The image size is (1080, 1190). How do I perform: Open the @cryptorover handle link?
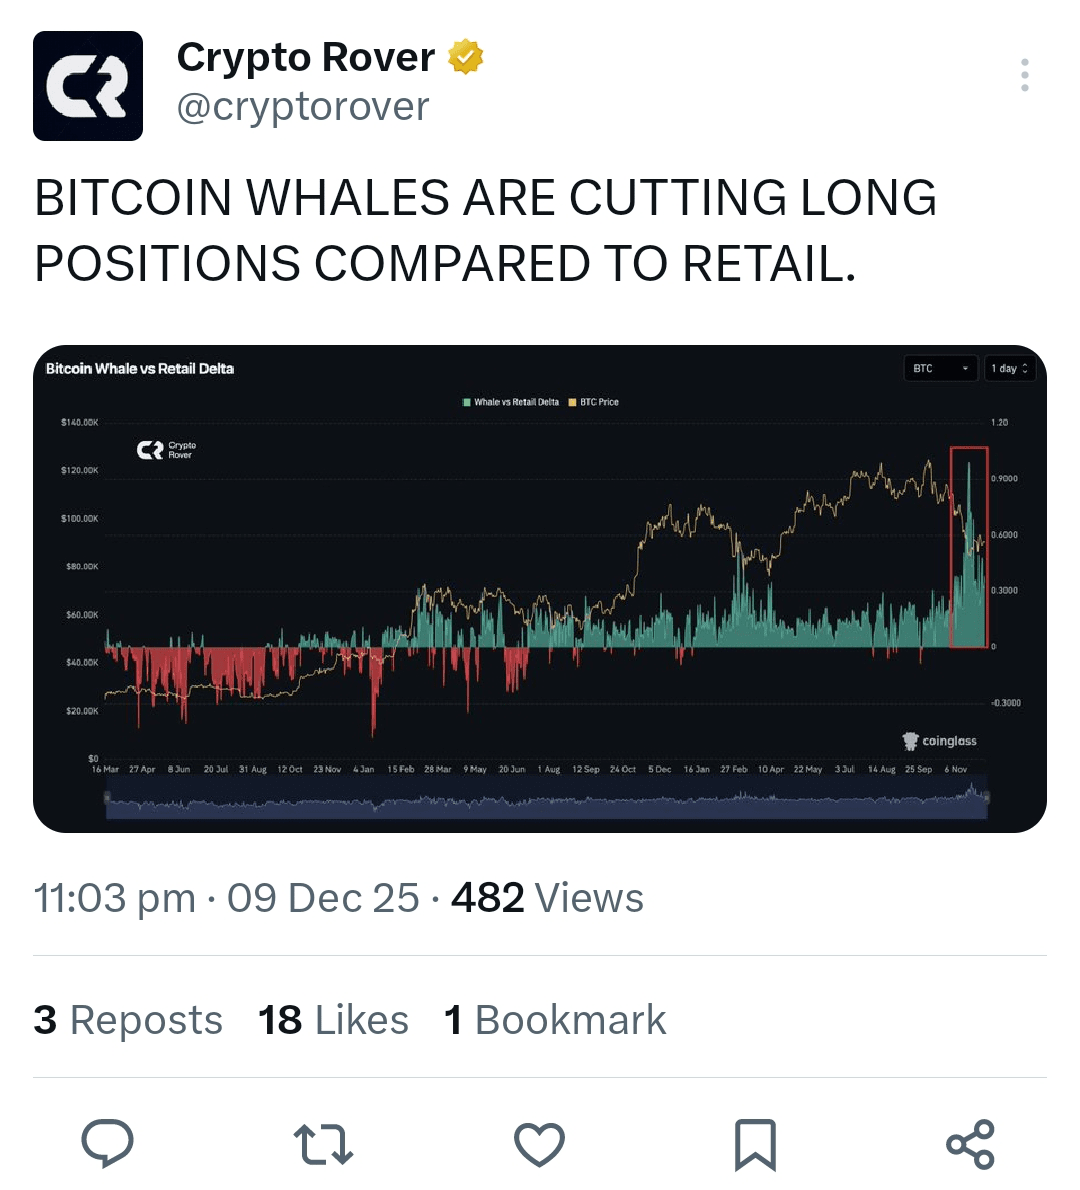(x=303, y=106)
